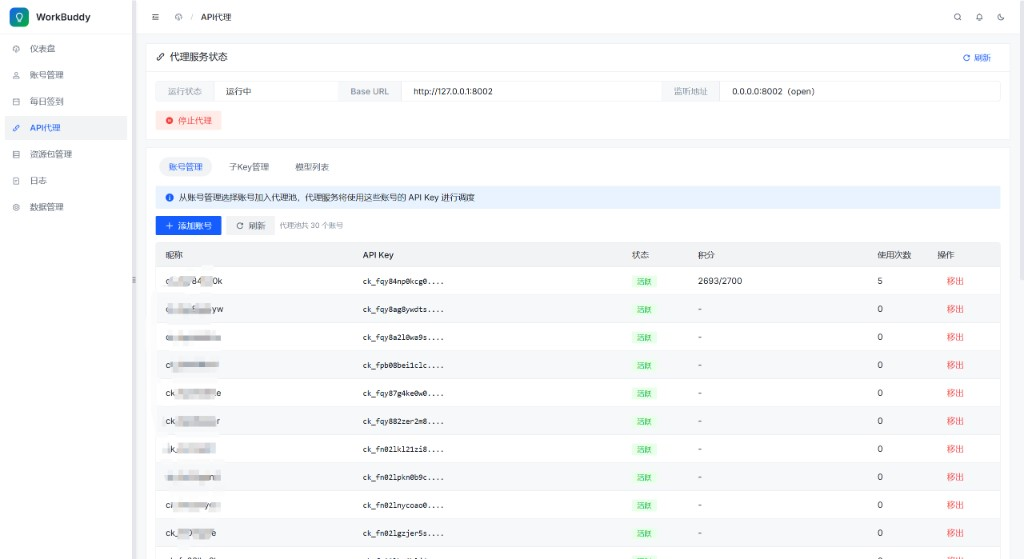This screenshot has width=1024, height=559.
Task: Click the 昵称 column header
Action: point(174,255)
